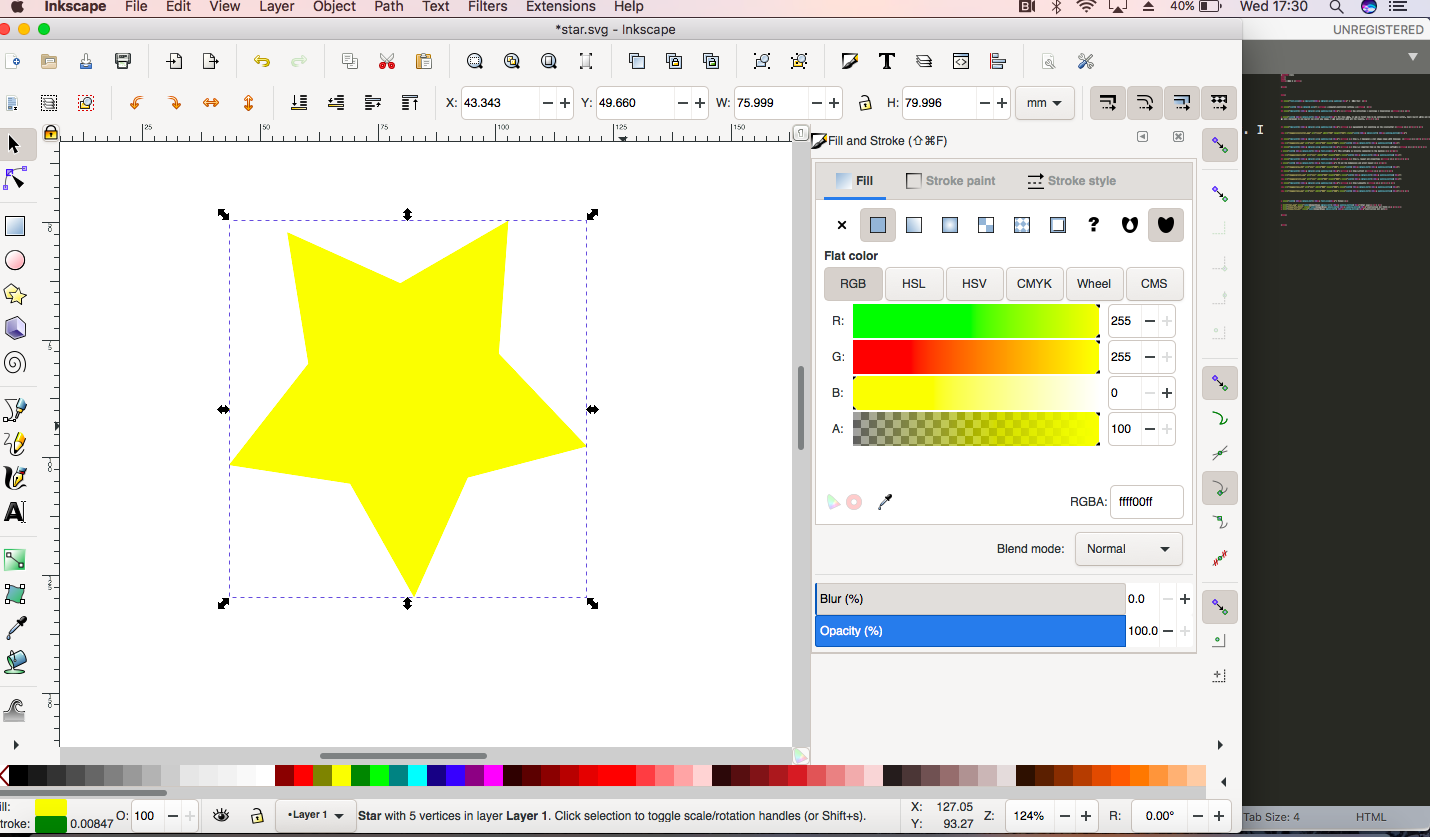Screen dimensions: 1430x837
Task: Select the Calligraphy tool
Action: pyautogui.click(x=15, y=478)
